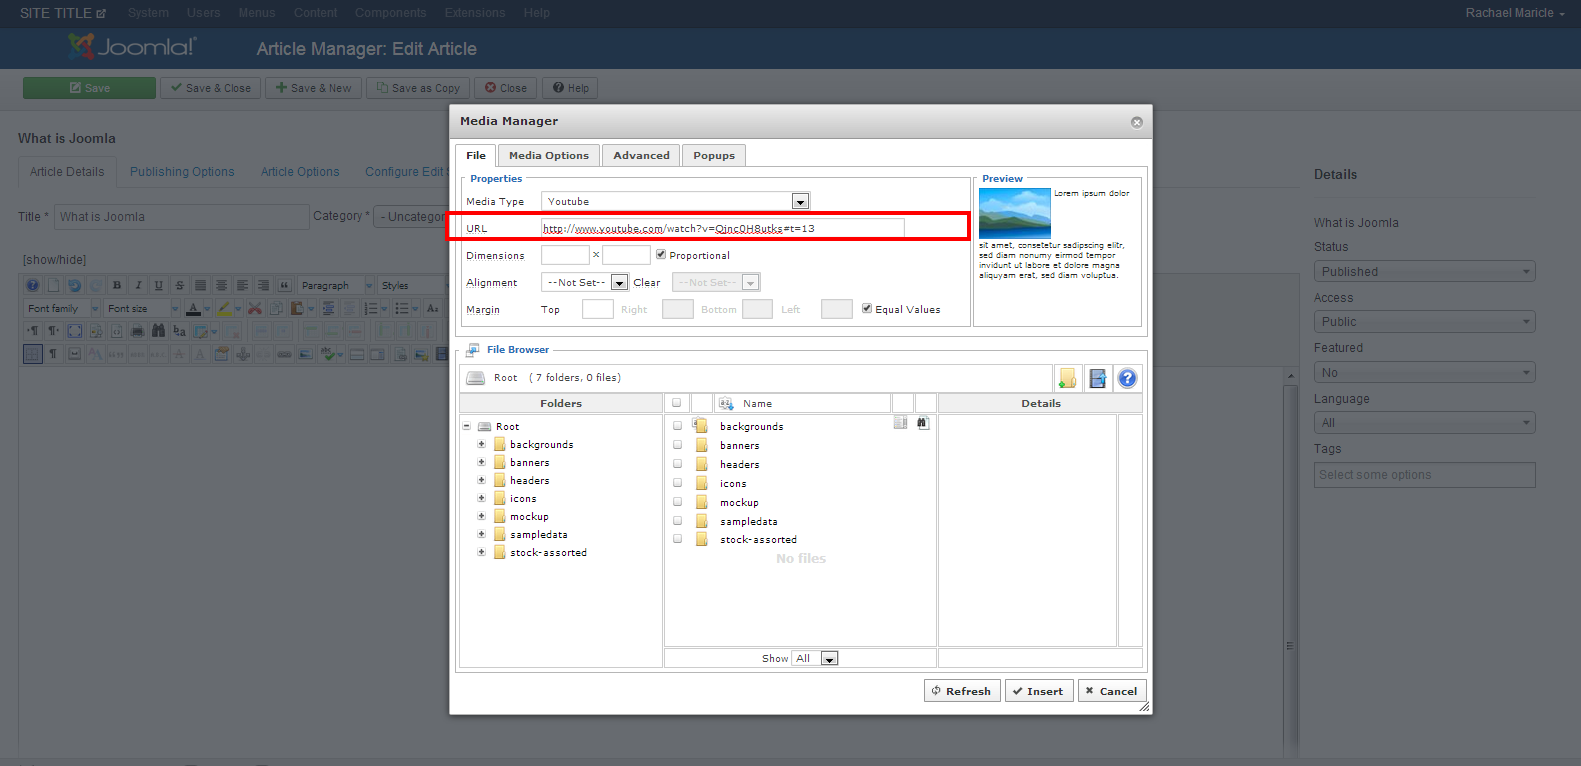Close the Media Manager dialog via X icon
1581x766 pixels.
tap(1136, 122)
